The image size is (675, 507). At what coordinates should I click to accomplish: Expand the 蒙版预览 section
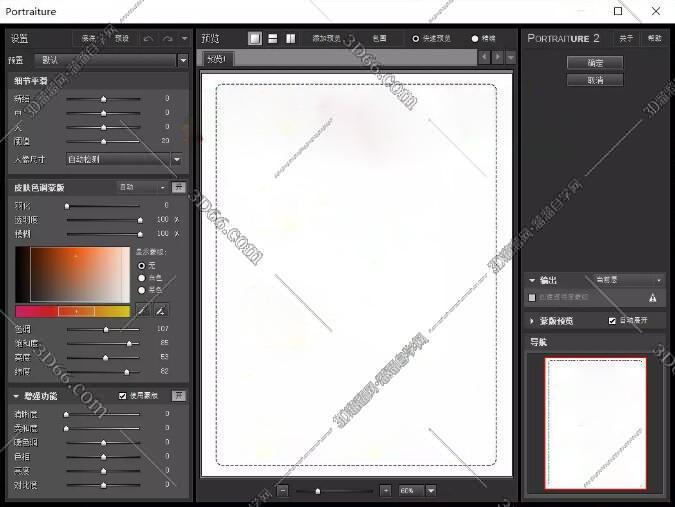click(532, 321)
